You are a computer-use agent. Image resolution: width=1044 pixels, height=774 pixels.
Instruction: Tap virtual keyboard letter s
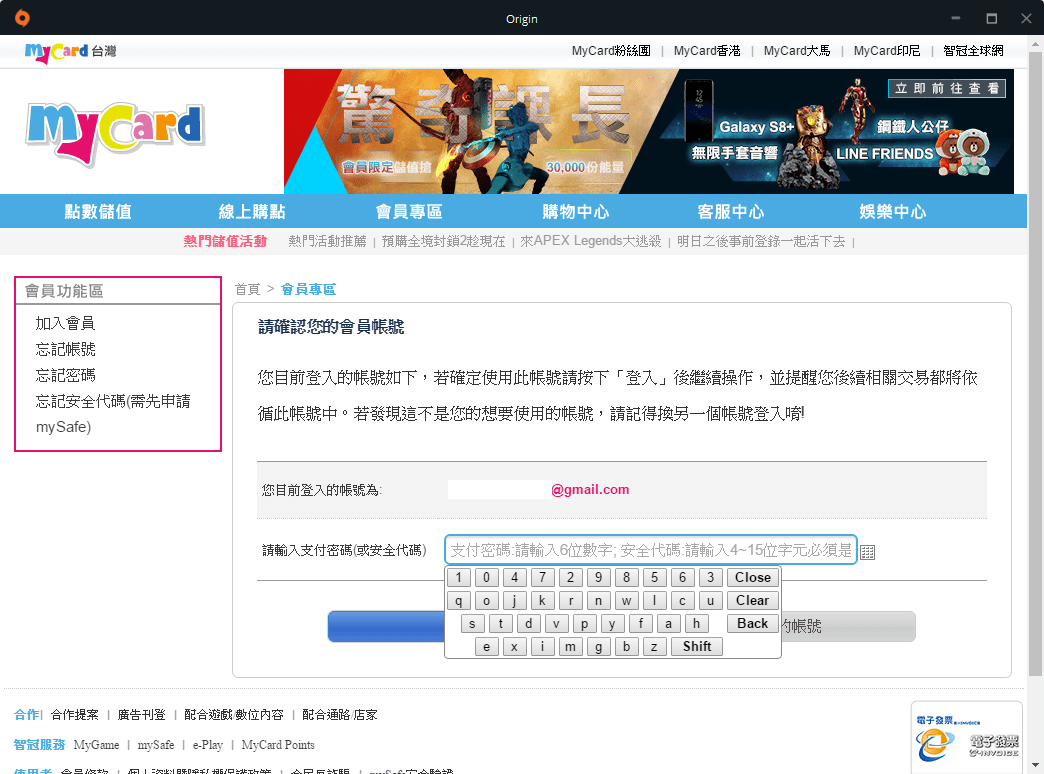[472, 623]
